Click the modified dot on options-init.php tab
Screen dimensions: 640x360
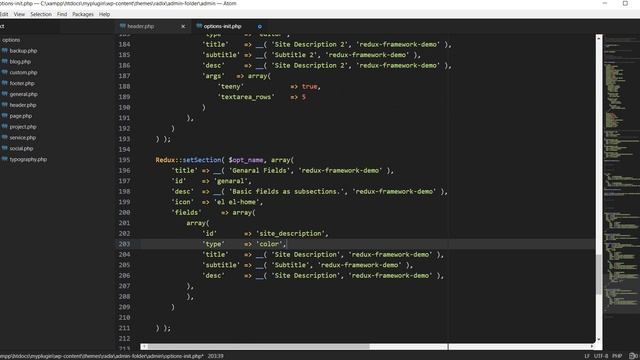point(260,27)
